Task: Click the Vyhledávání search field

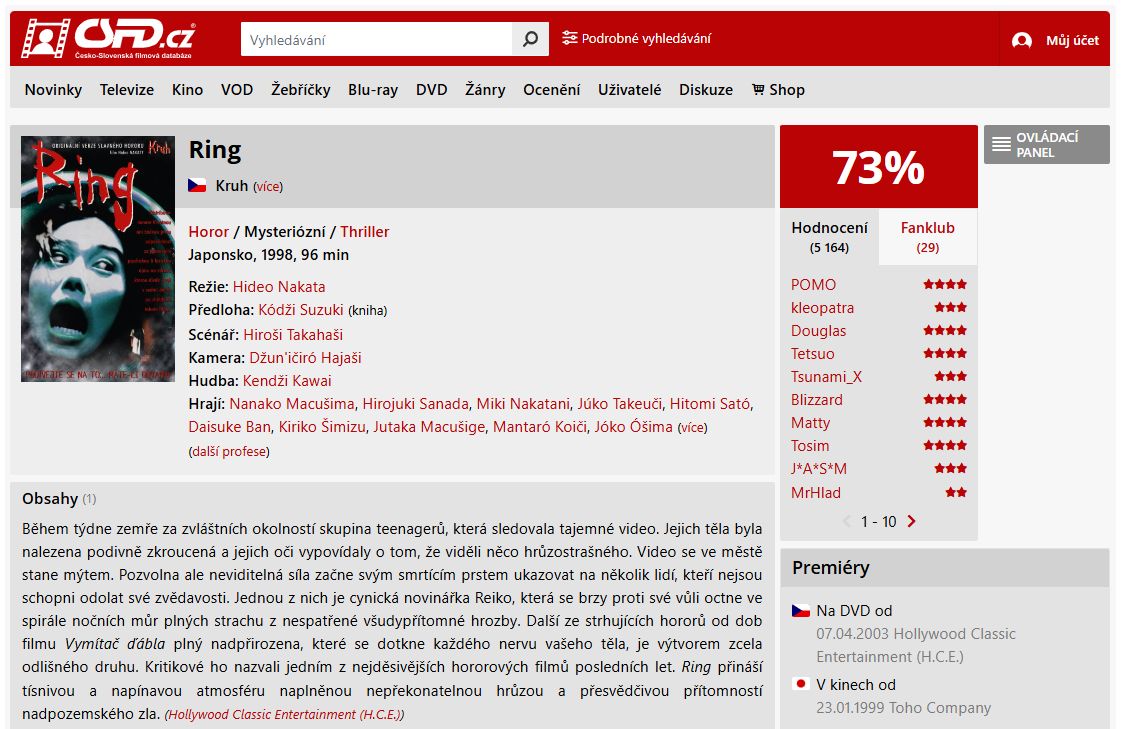Action: (x=377, y=39)
